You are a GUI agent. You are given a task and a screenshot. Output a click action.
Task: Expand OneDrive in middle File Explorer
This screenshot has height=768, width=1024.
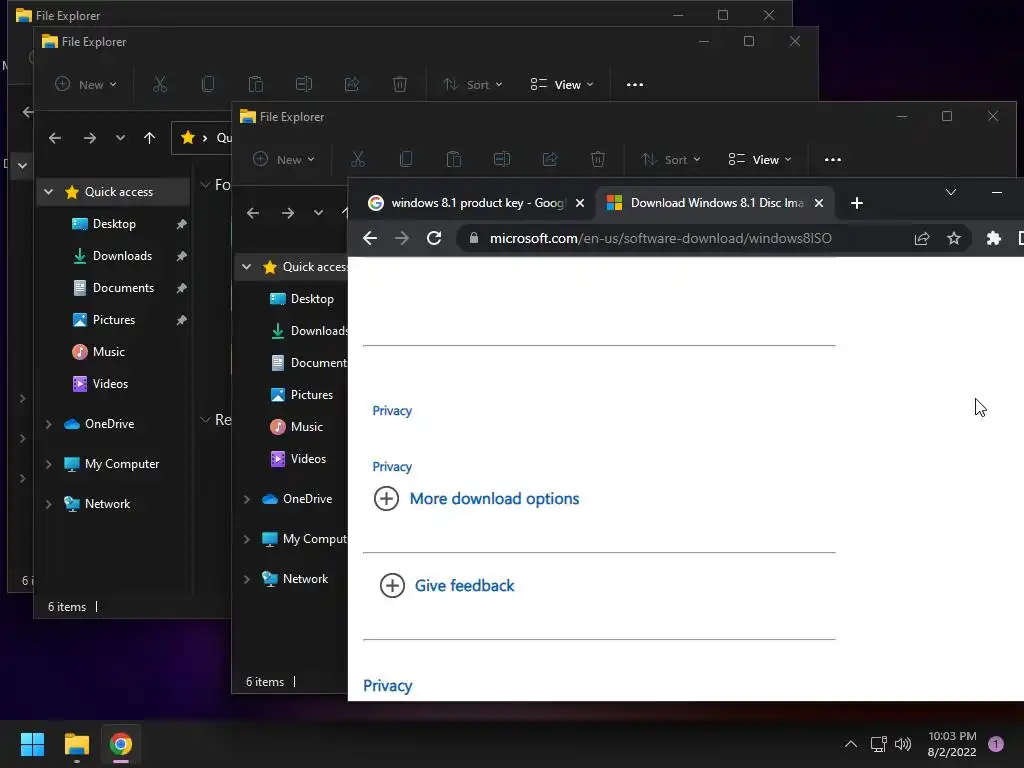click(x=48, y=424)
